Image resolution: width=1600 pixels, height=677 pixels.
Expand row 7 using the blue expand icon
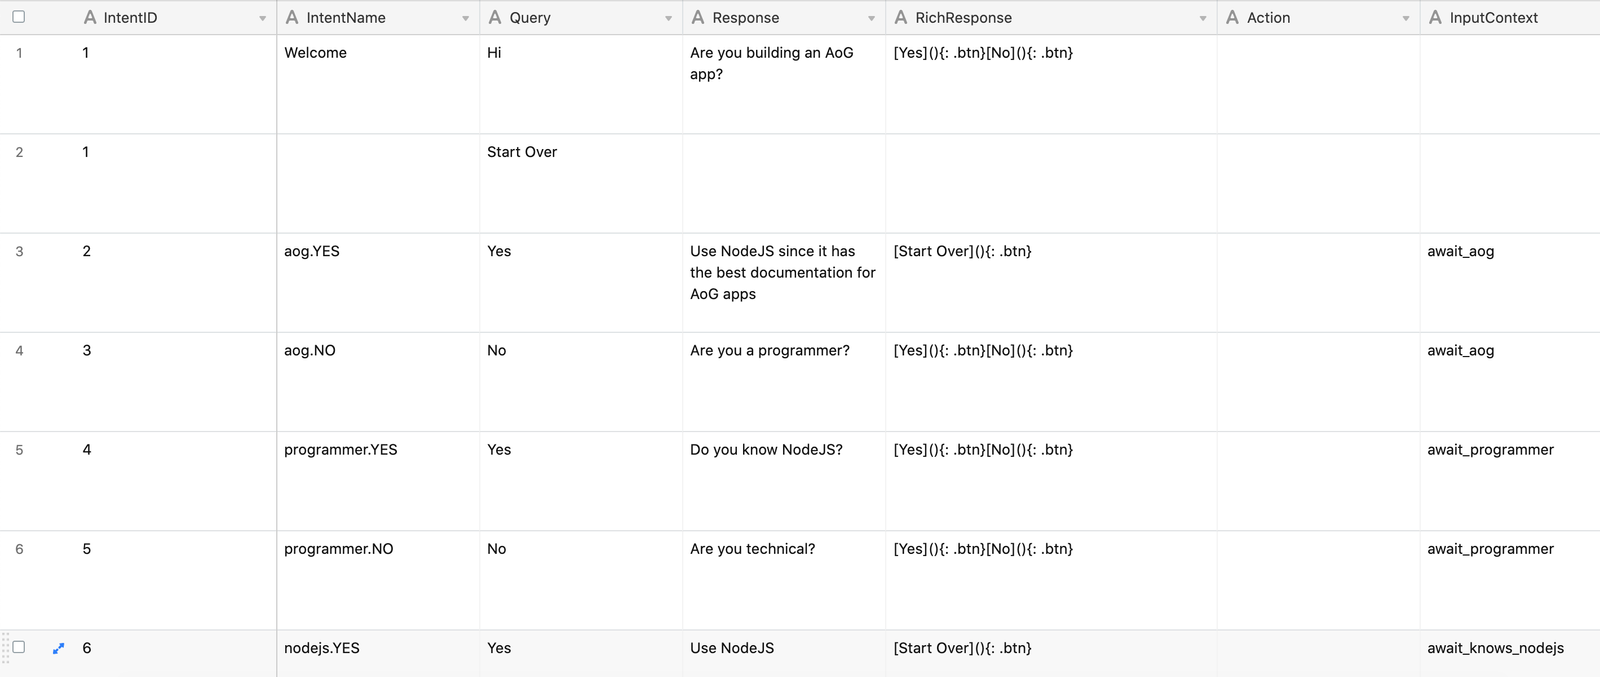58,648
